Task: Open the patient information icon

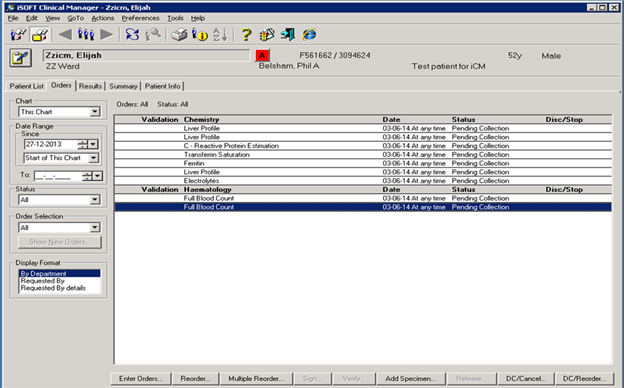Action: pos(200,35)
